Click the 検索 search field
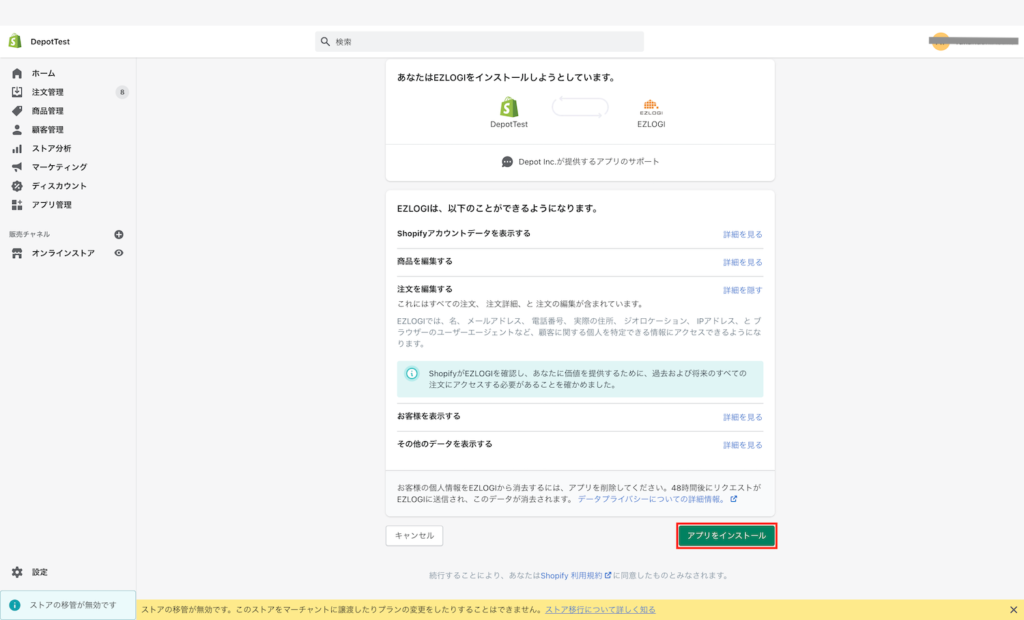 tap(480, 42)
